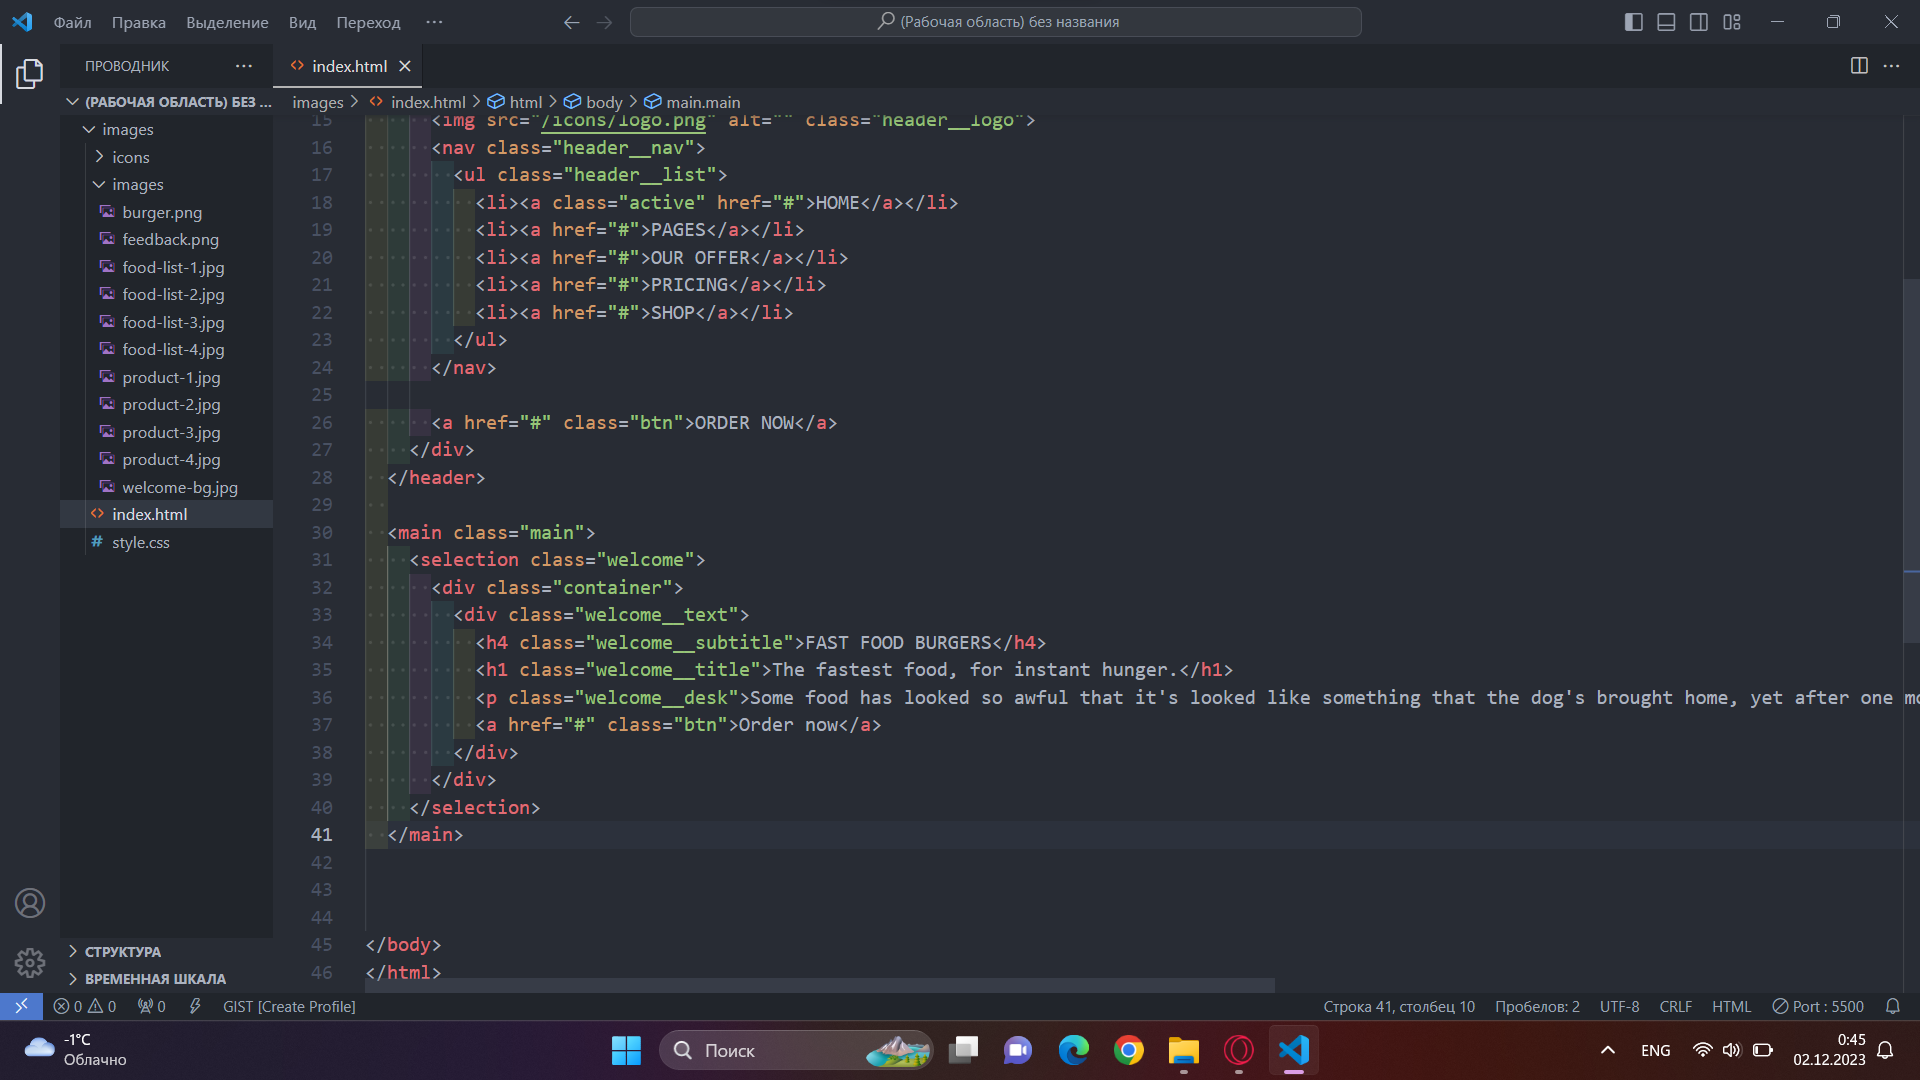The height and width of the screenshot is (1080, 1920).
Task: Click the workspace search command center
Action: (x=996, y=22)
